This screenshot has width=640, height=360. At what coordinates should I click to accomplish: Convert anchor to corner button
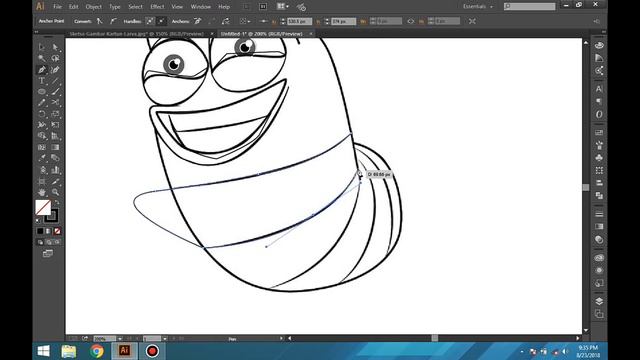100,21
